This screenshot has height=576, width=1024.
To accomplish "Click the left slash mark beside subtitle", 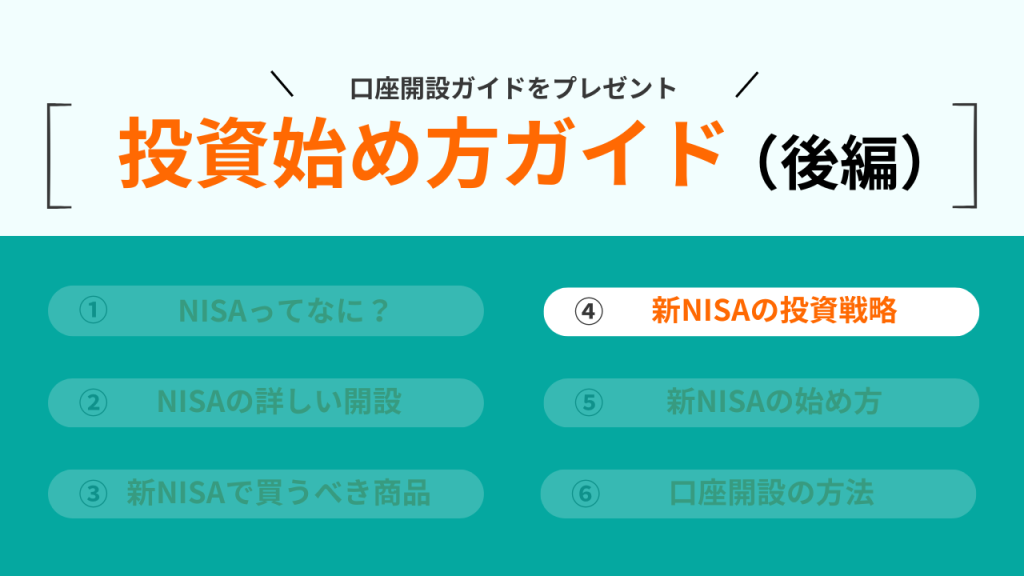I will tap(282, 85).
